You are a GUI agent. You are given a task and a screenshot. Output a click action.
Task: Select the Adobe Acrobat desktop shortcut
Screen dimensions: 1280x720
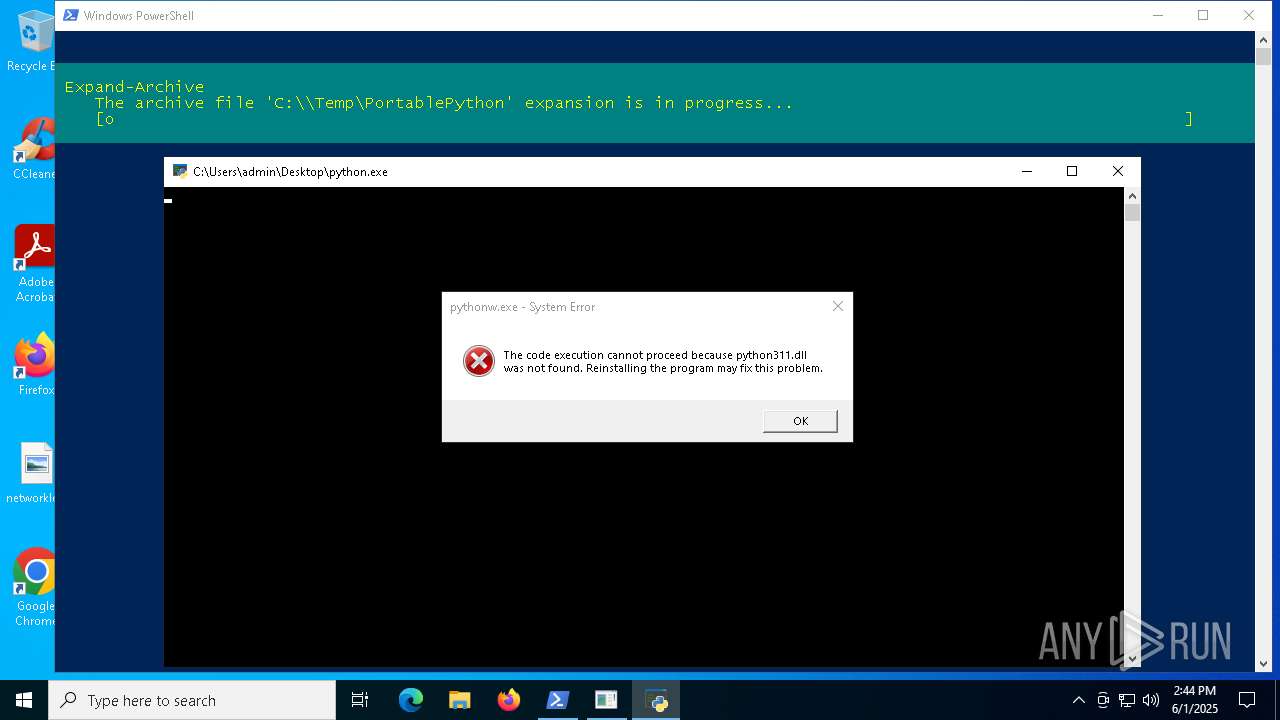pyautogui.click(x=33, y=263)
